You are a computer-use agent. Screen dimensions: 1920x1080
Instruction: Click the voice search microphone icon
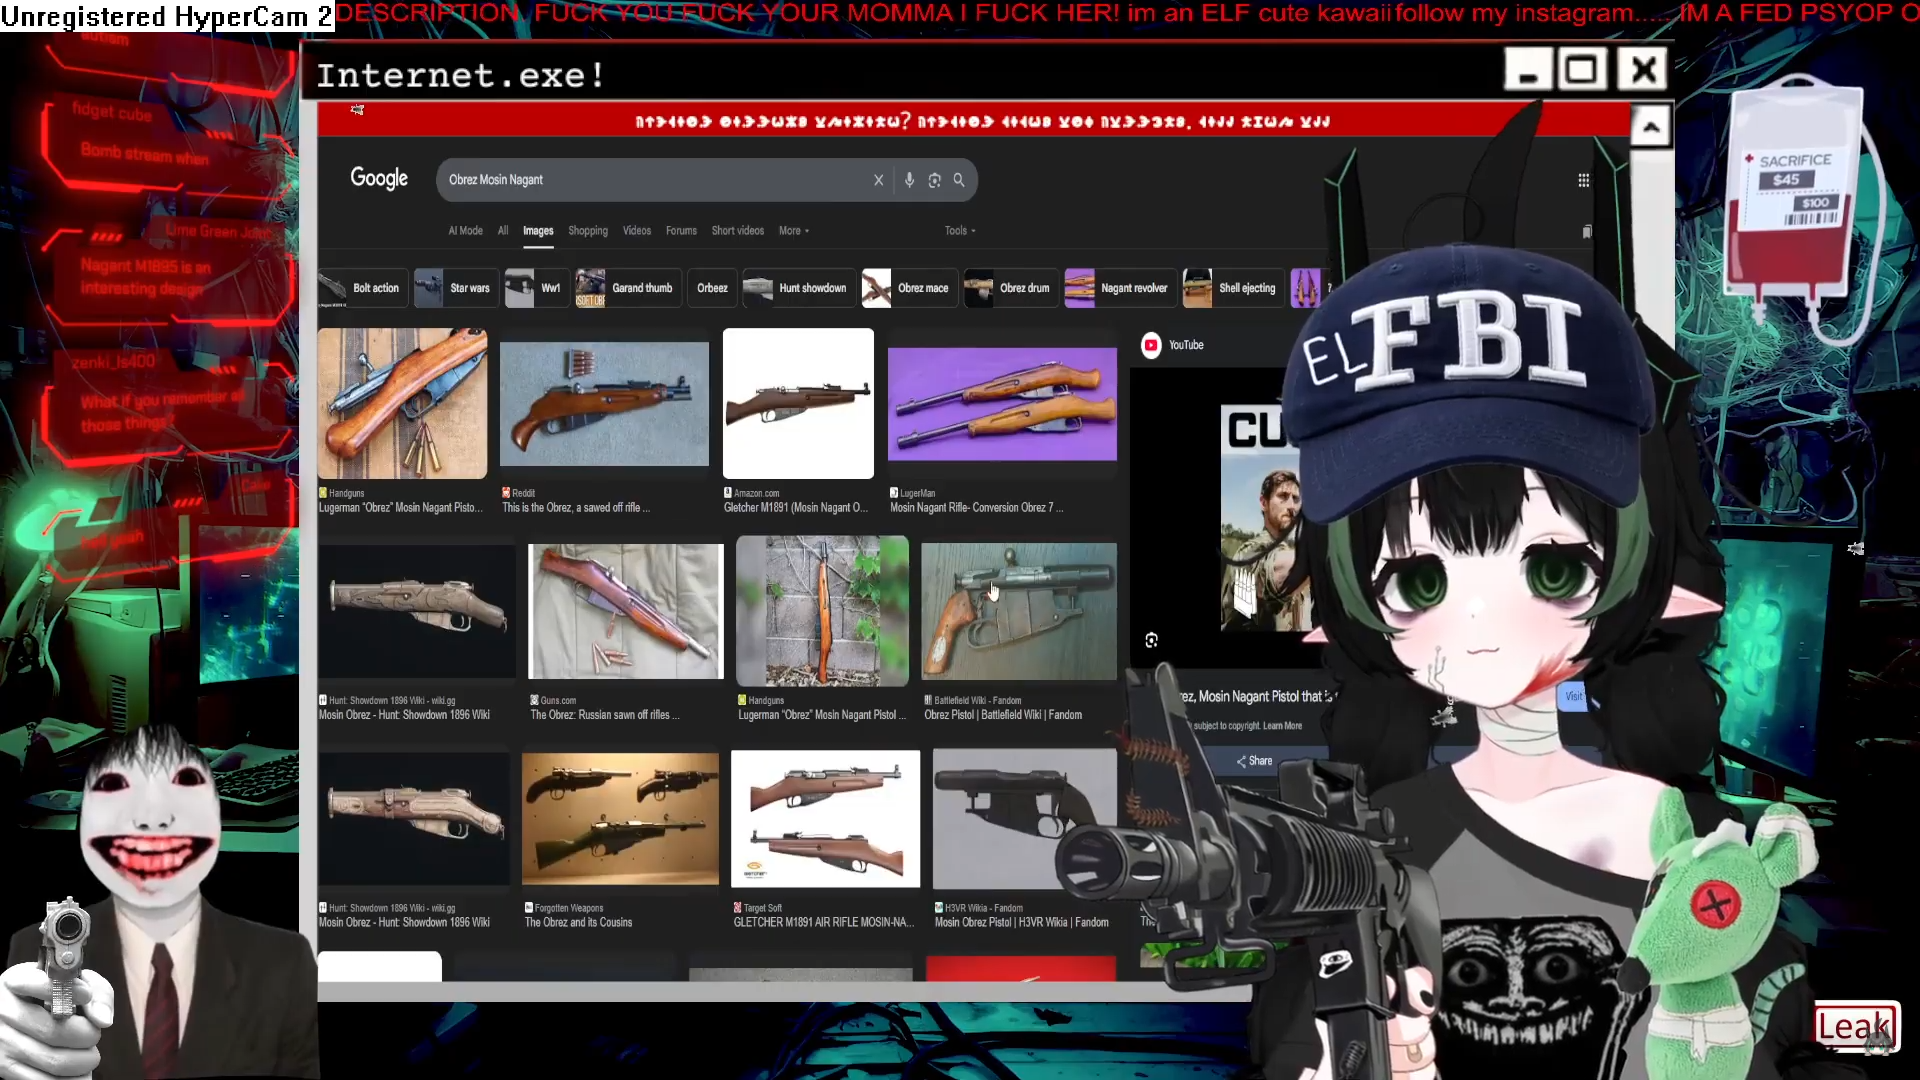[x=909, y=180]
